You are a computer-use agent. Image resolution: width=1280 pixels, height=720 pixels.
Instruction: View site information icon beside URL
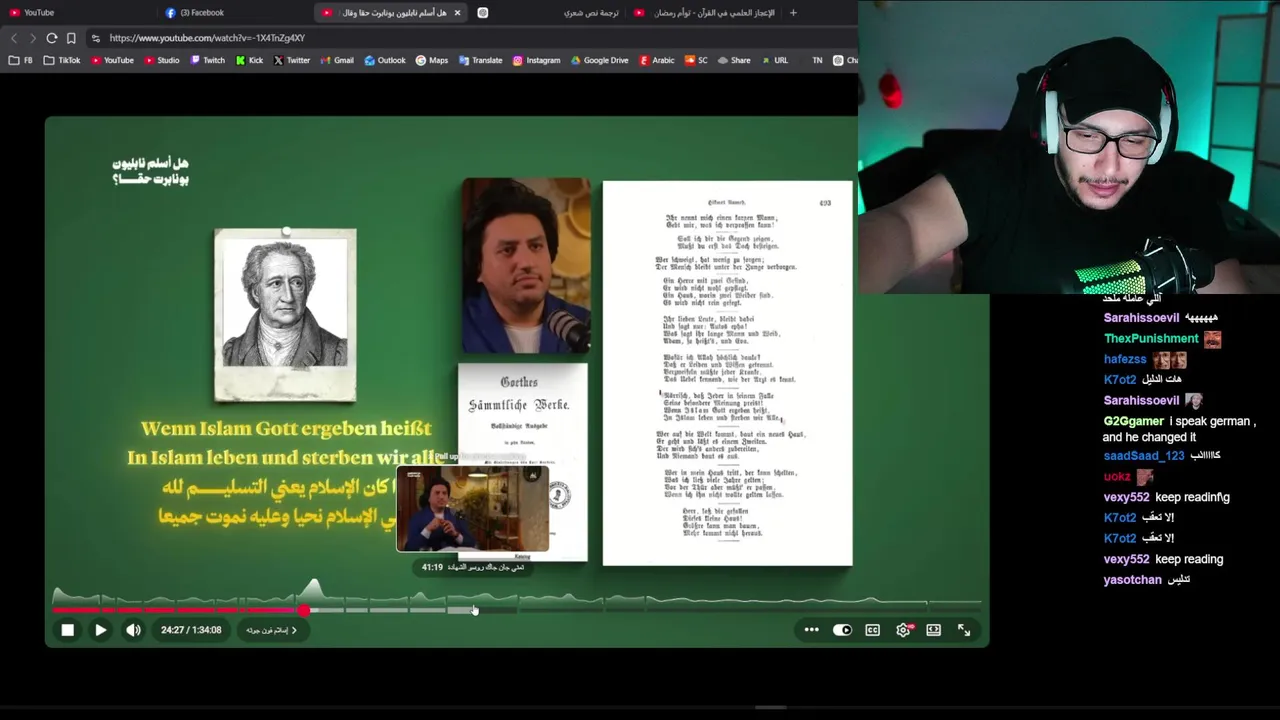[x=95, y=38]
